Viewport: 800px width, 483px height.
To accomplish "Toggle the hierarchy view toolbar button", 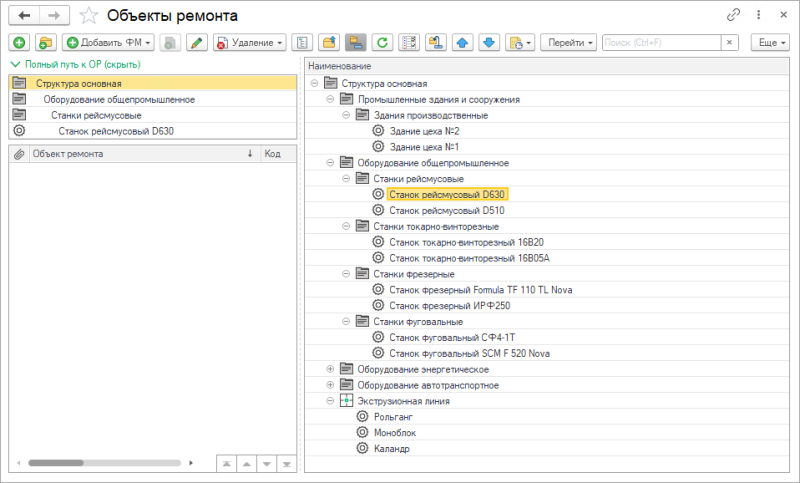I will (x=356, y=42).
